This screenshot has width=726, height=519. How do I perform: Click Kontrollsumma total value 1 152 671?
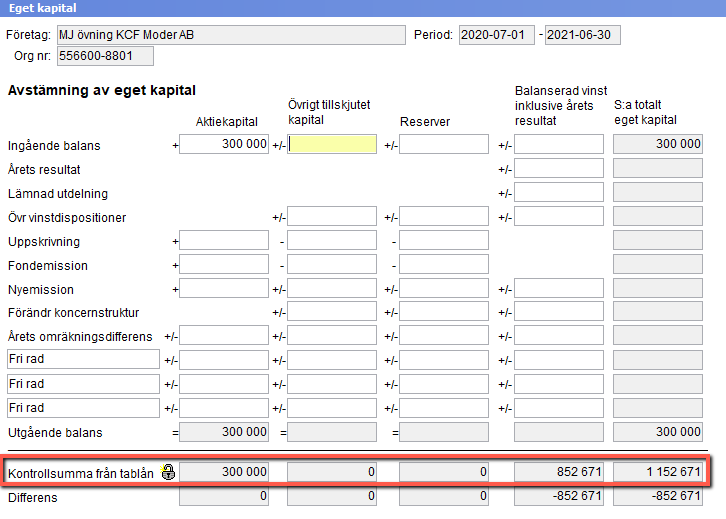click(x=658, y=472)
